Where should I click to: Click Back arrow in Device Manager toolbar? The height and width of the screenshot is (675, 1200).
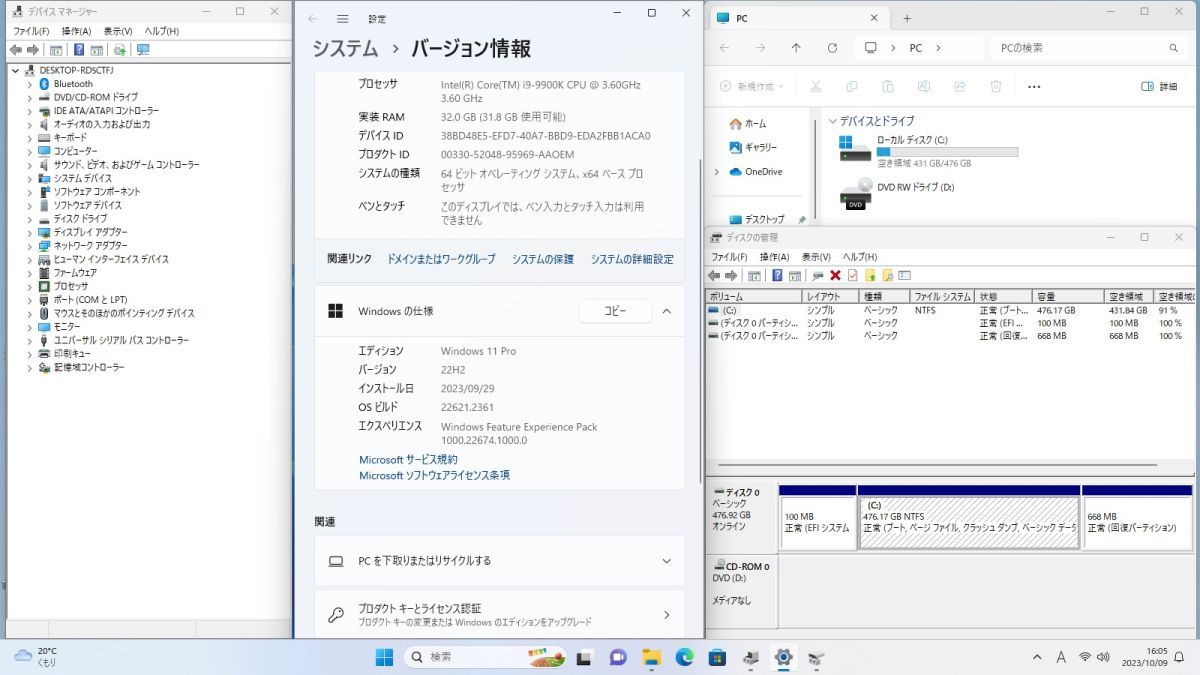point(15,49)
